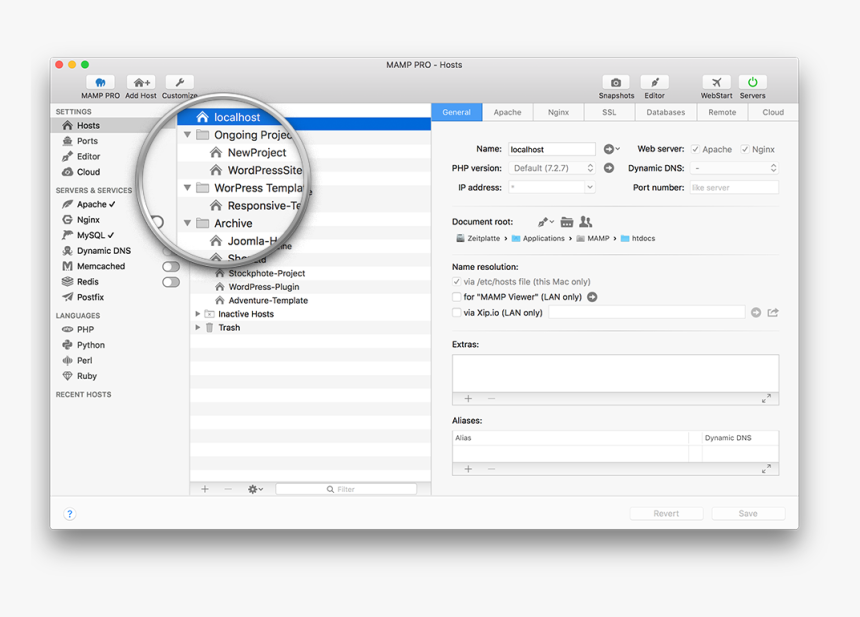Click the Add Host toolbar icon
Image resolution: width=860 pixels, height=617 pixels.
tap(141, 83)
